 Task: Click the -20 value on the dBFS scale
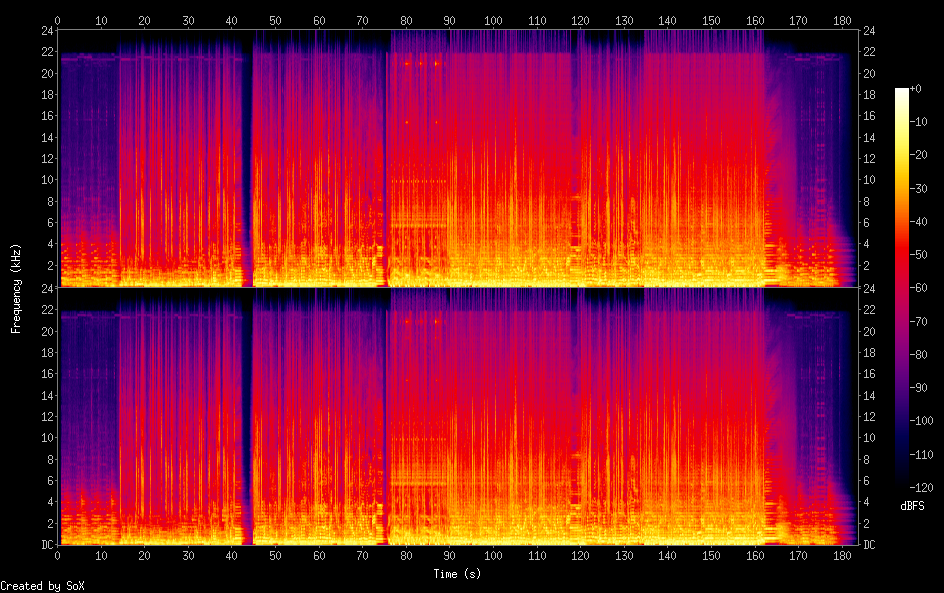[x=918, y=155]
